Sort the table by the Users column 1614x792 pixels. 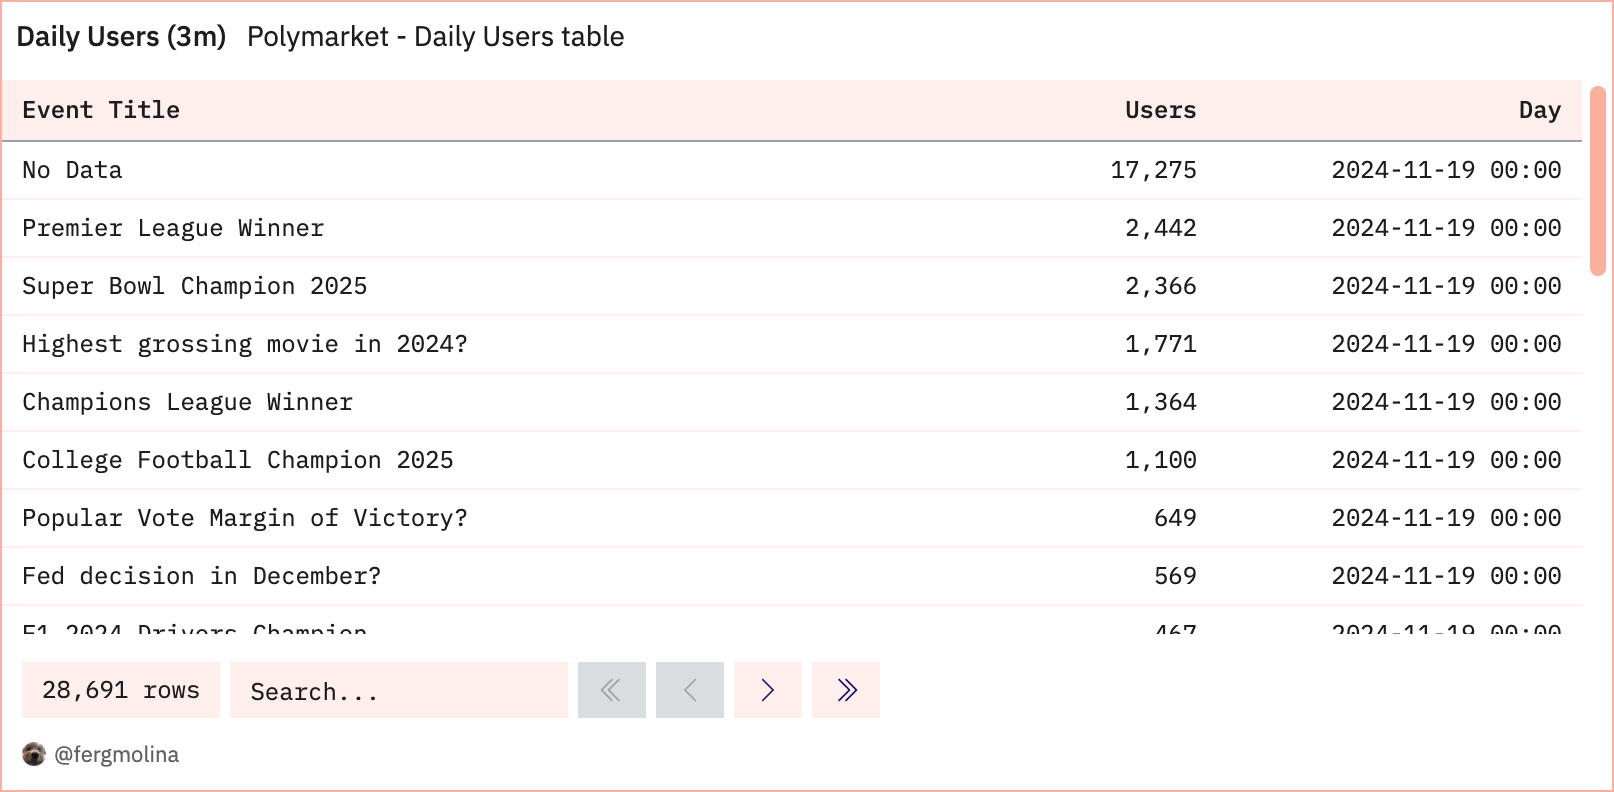pos(1160,110)
